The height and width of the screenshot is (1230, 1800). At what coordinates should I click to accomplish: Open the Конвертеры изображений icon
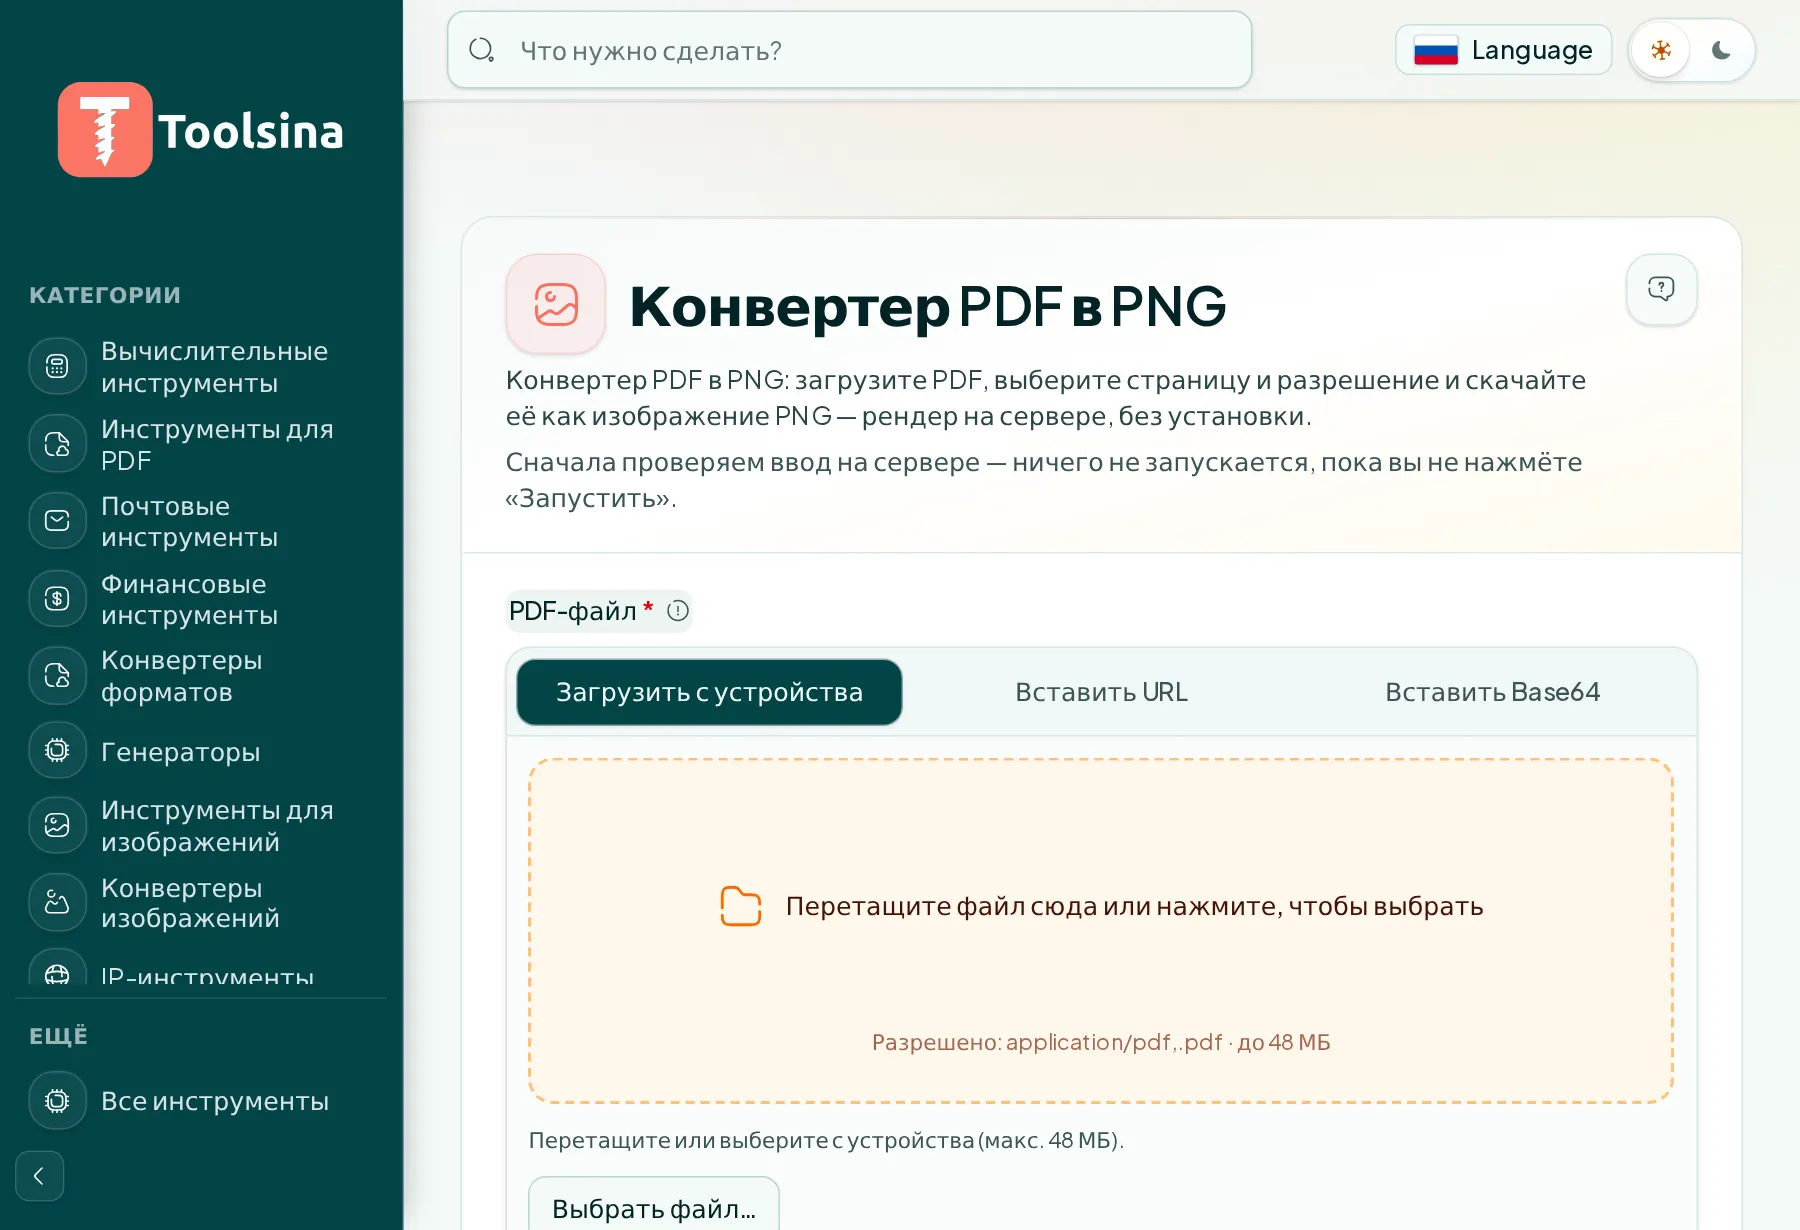pos(57,903)
